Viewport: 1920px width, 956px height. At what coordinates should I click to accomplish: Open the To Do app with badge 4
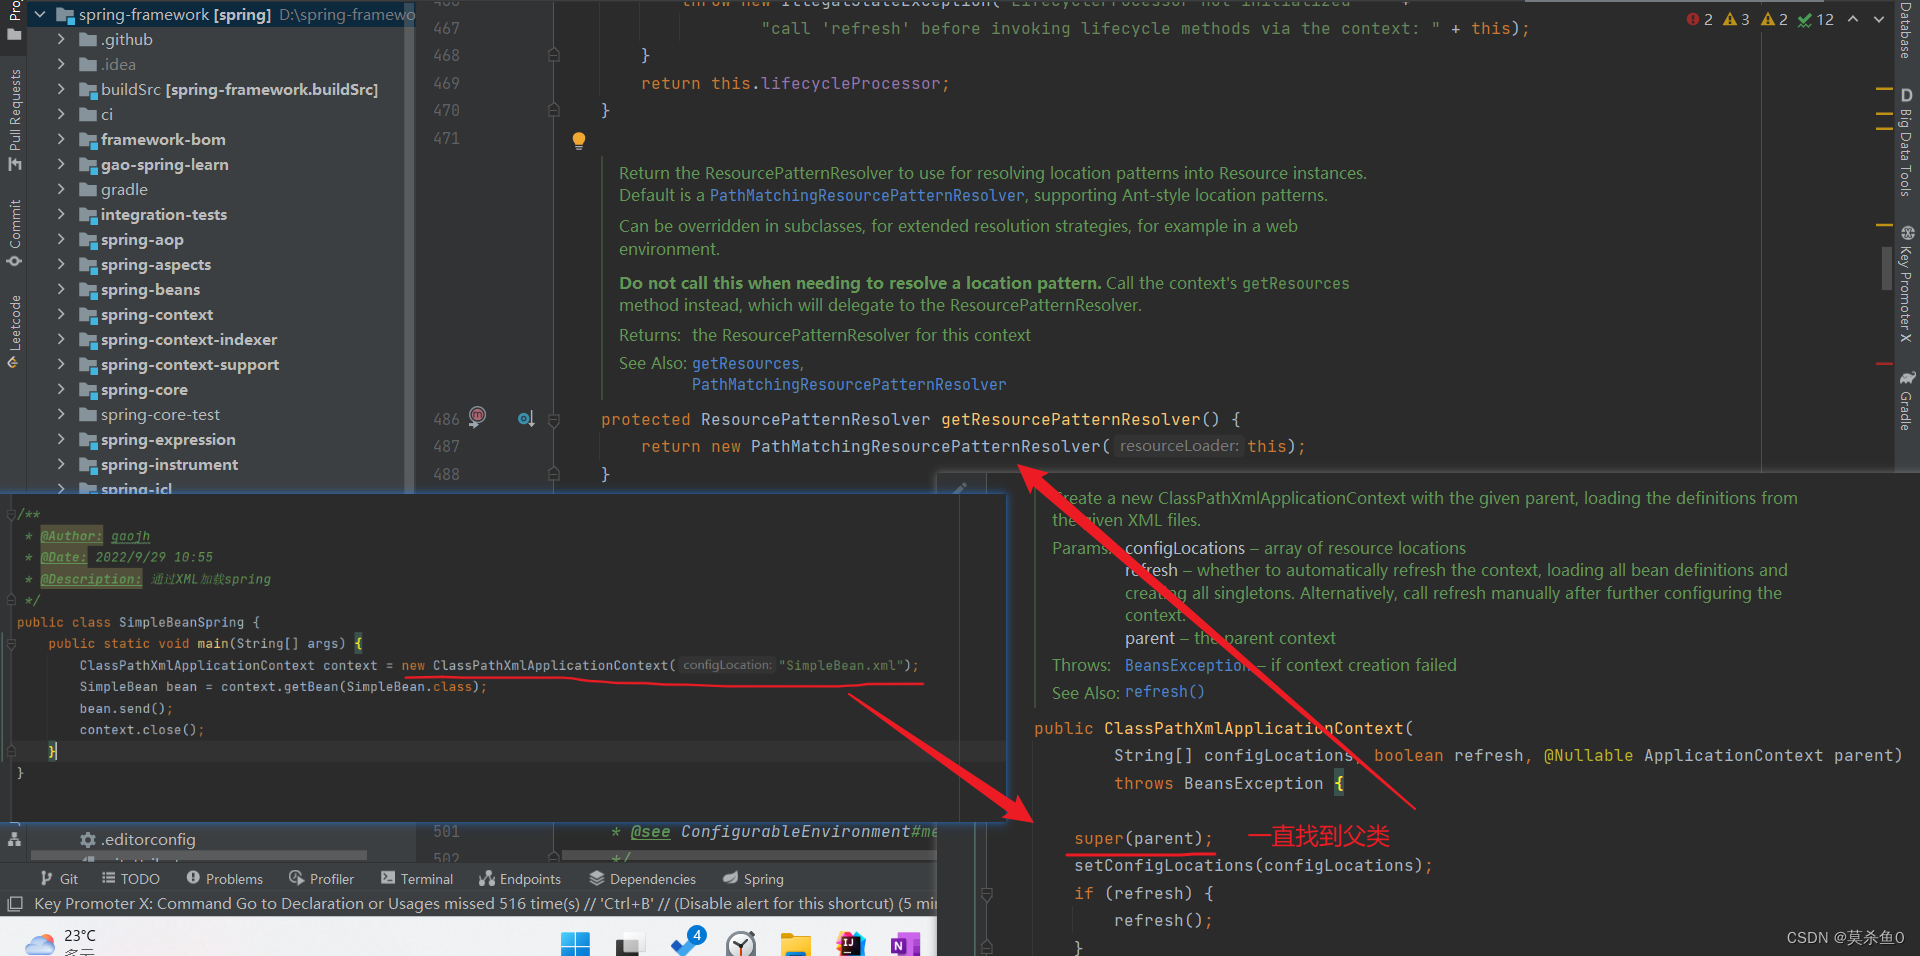coord(687,940)
